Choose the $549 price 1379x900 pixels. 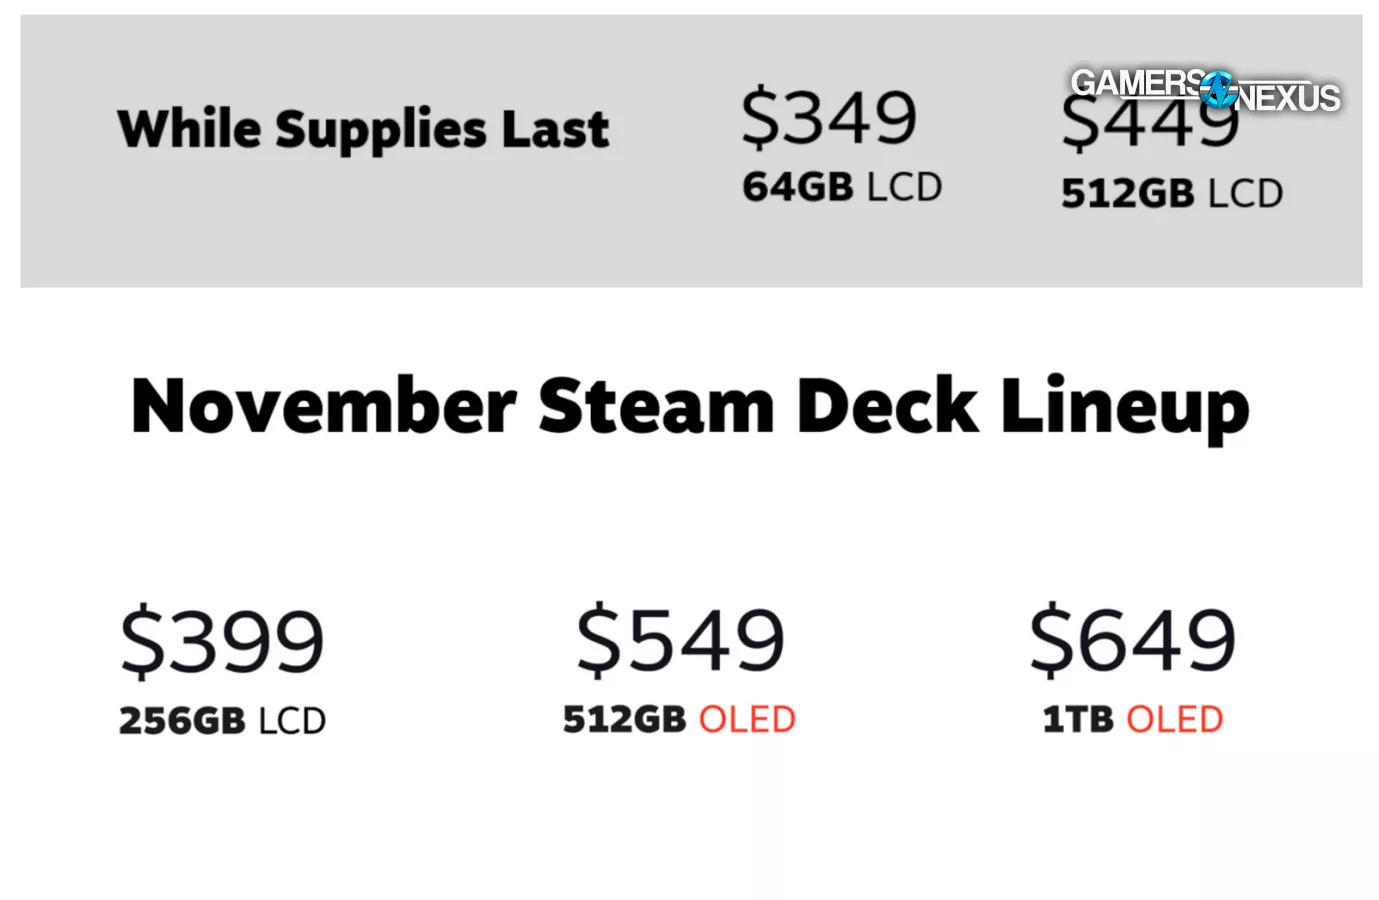coord(680,641)
